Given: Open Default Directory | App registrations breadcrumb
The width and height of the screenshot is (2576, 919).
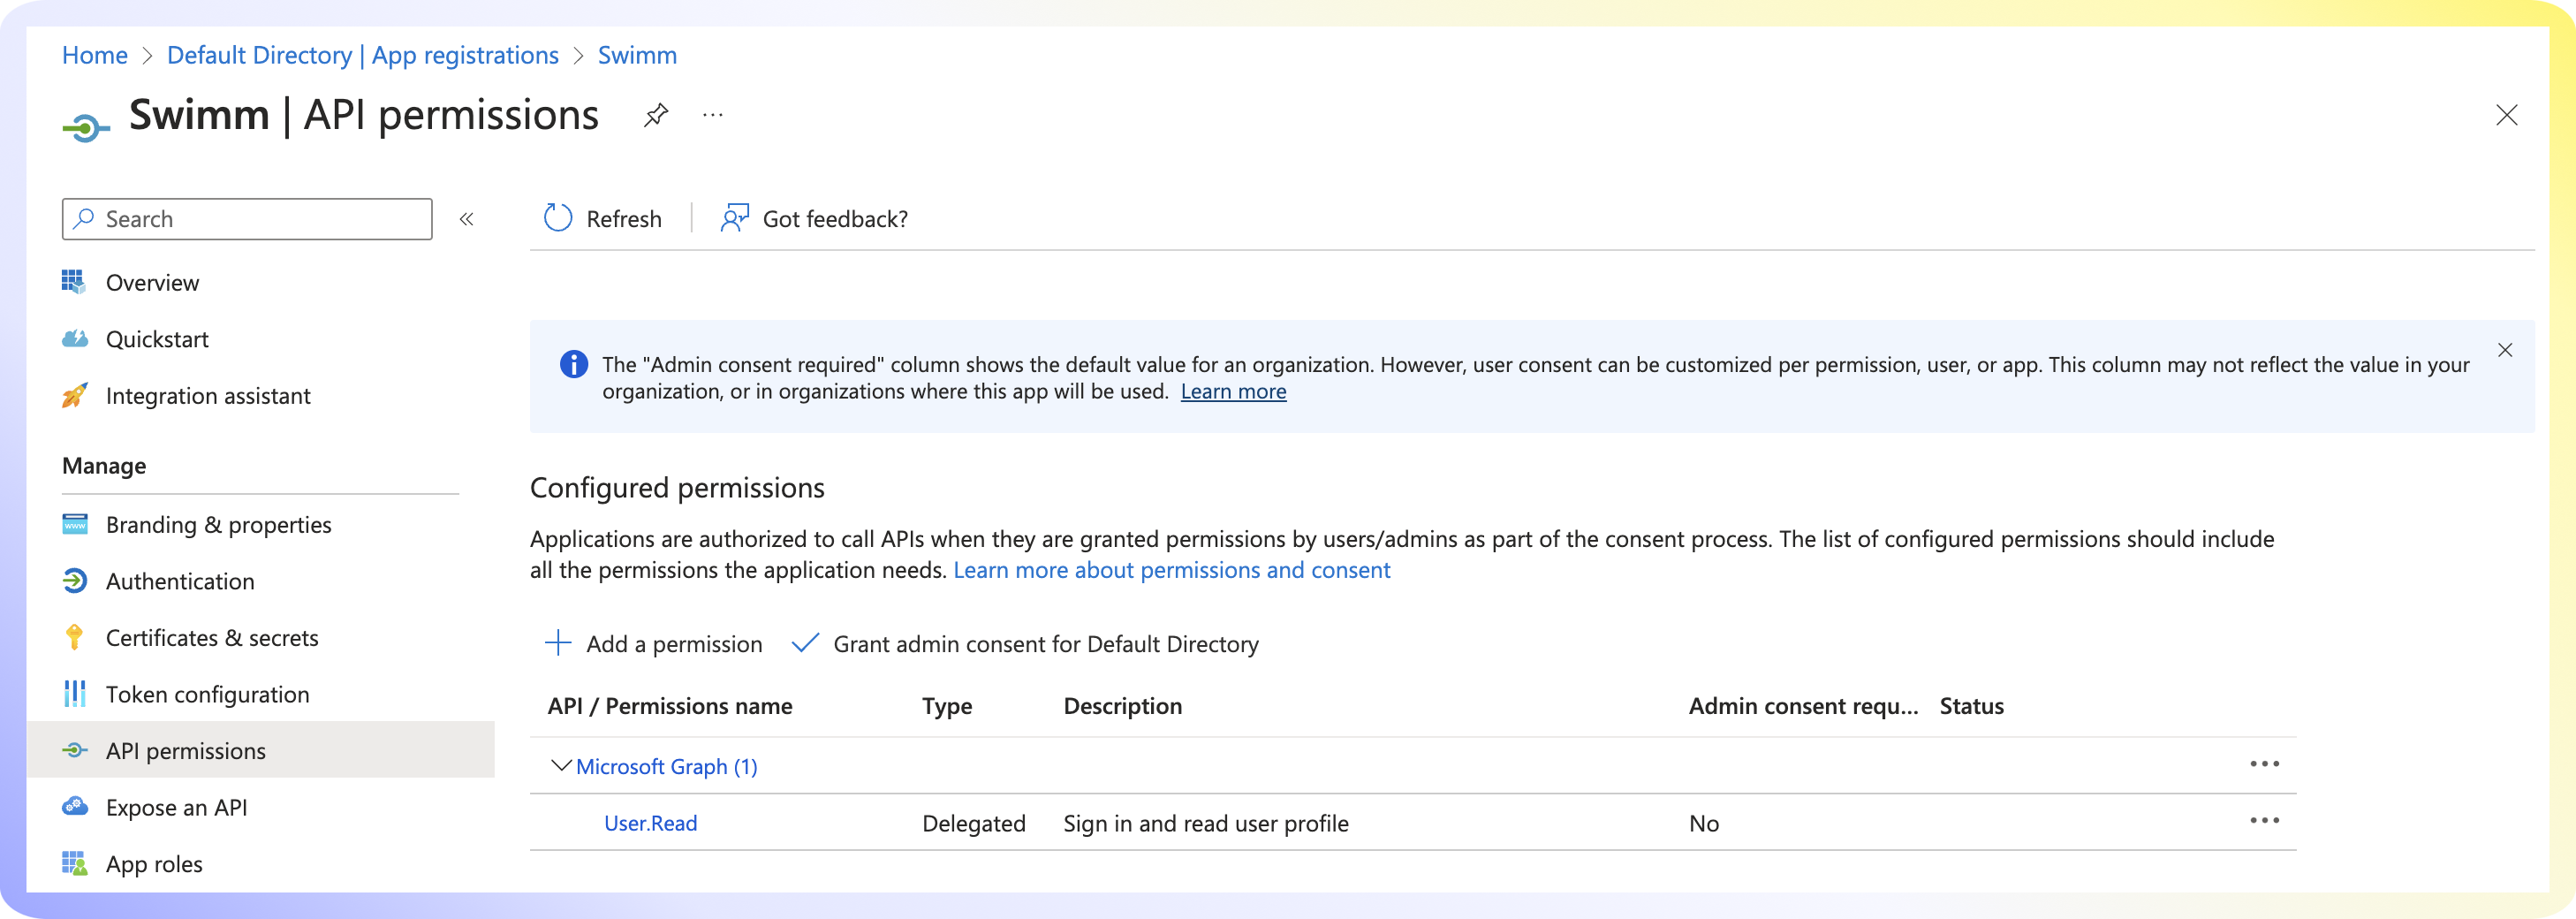Looking at the screenshot, I should [x=363, y=55].
